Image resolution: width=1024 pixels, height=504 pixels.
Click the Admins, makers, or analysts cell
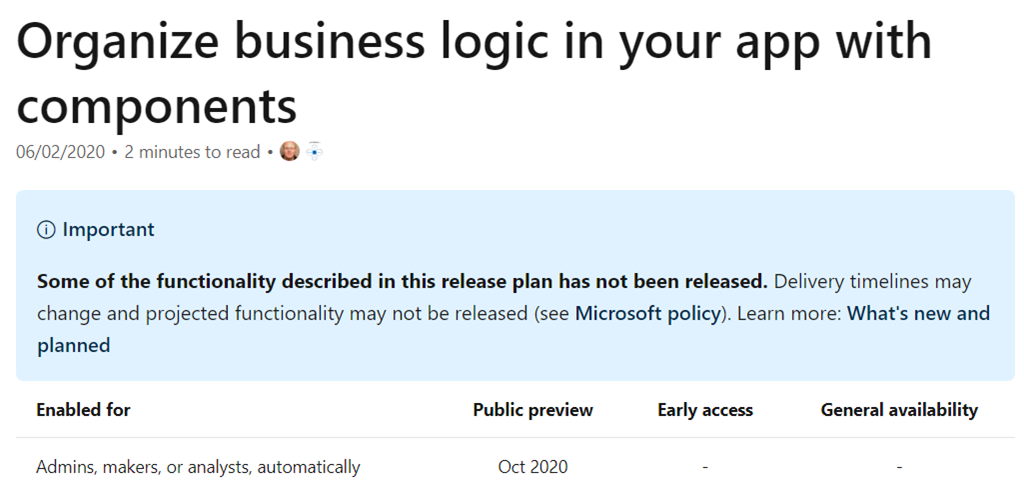click(199, 467)
